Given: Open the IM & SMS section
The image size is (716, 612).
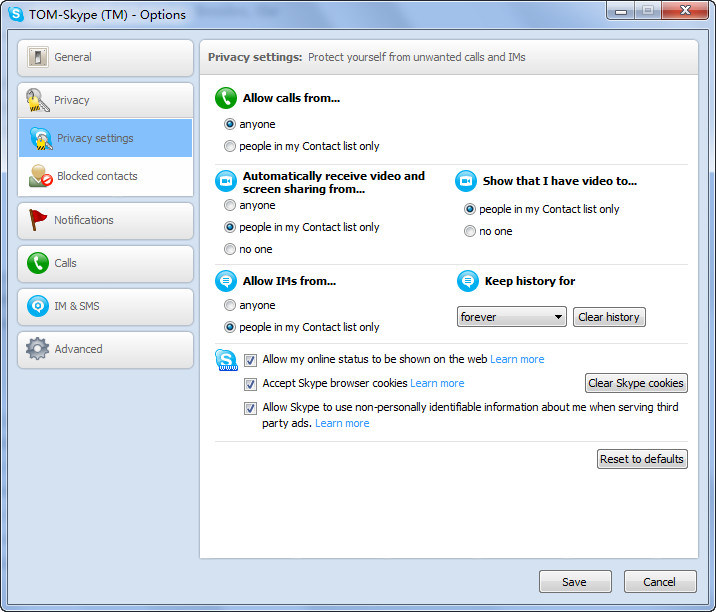Looking at the screenshot, I should (x=105, y=306).
